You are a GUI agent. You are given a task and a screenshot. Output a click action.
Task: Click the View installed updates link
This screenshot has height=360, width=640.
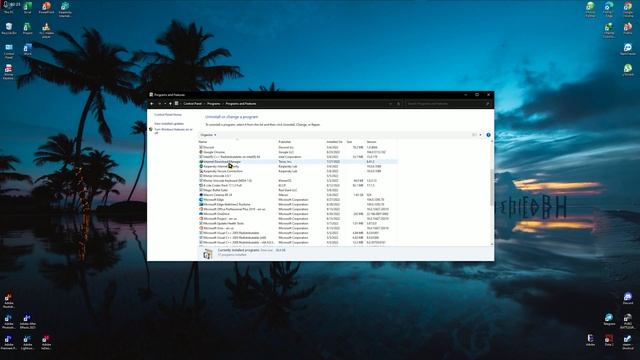click(169, 124)
